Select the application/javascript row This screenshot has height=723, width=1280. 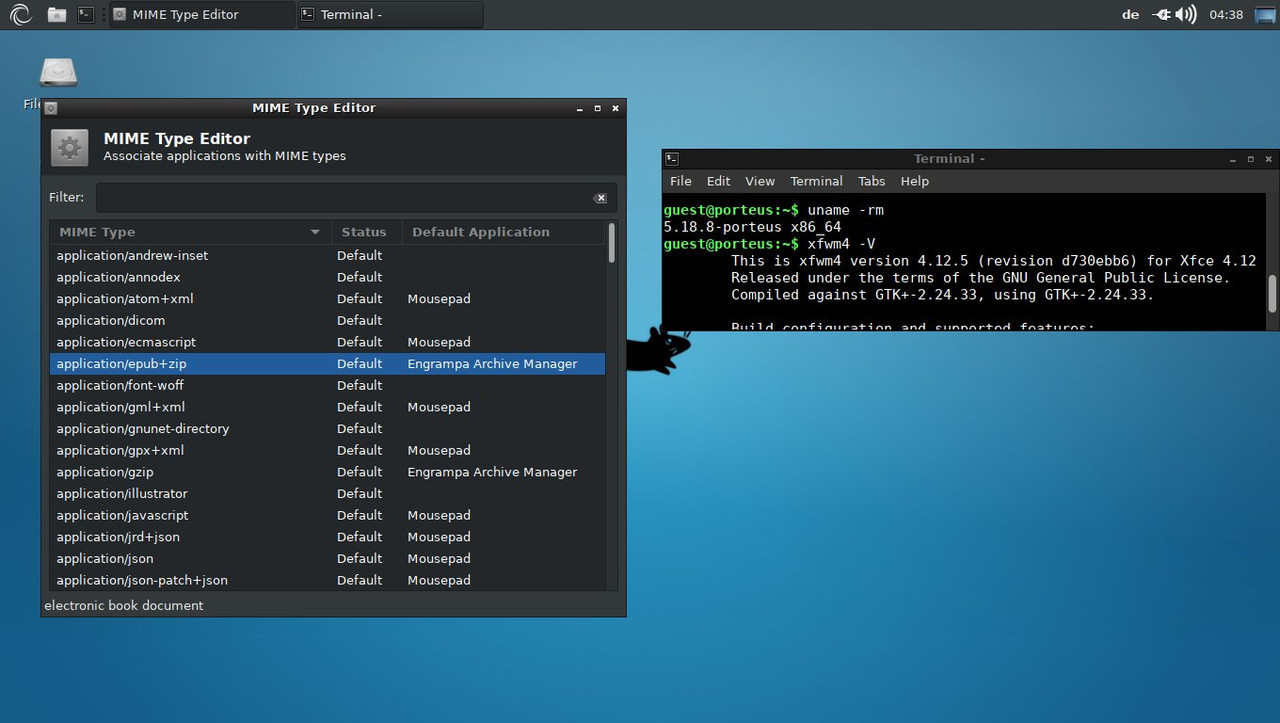tap(327, 515)
